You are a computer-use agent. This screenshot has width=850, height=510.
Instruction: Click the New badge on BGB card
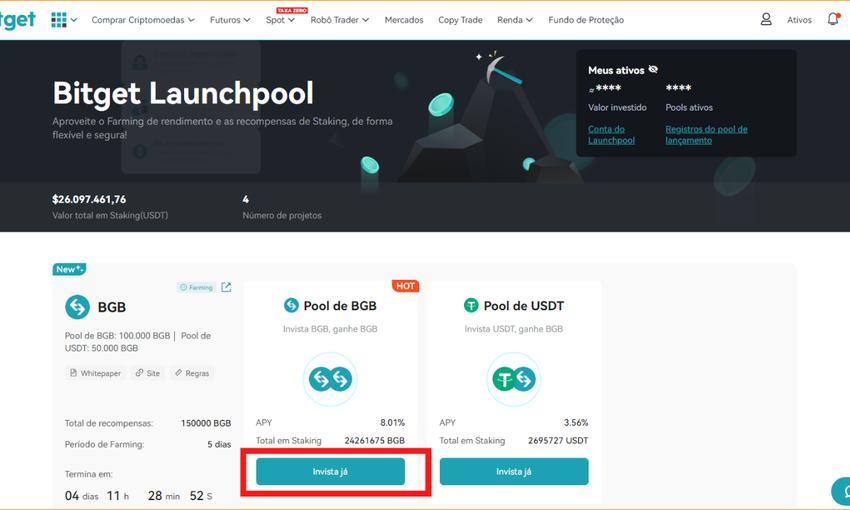pos(69,269)
